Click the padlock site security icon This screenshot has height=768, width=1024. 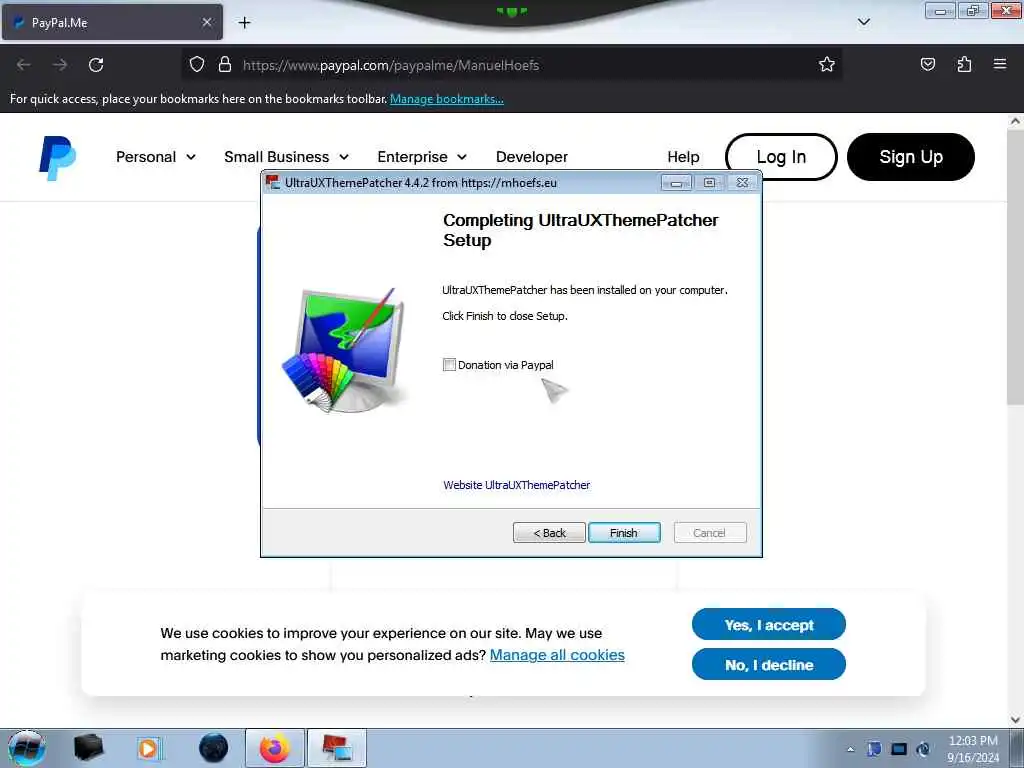[225, 65]
